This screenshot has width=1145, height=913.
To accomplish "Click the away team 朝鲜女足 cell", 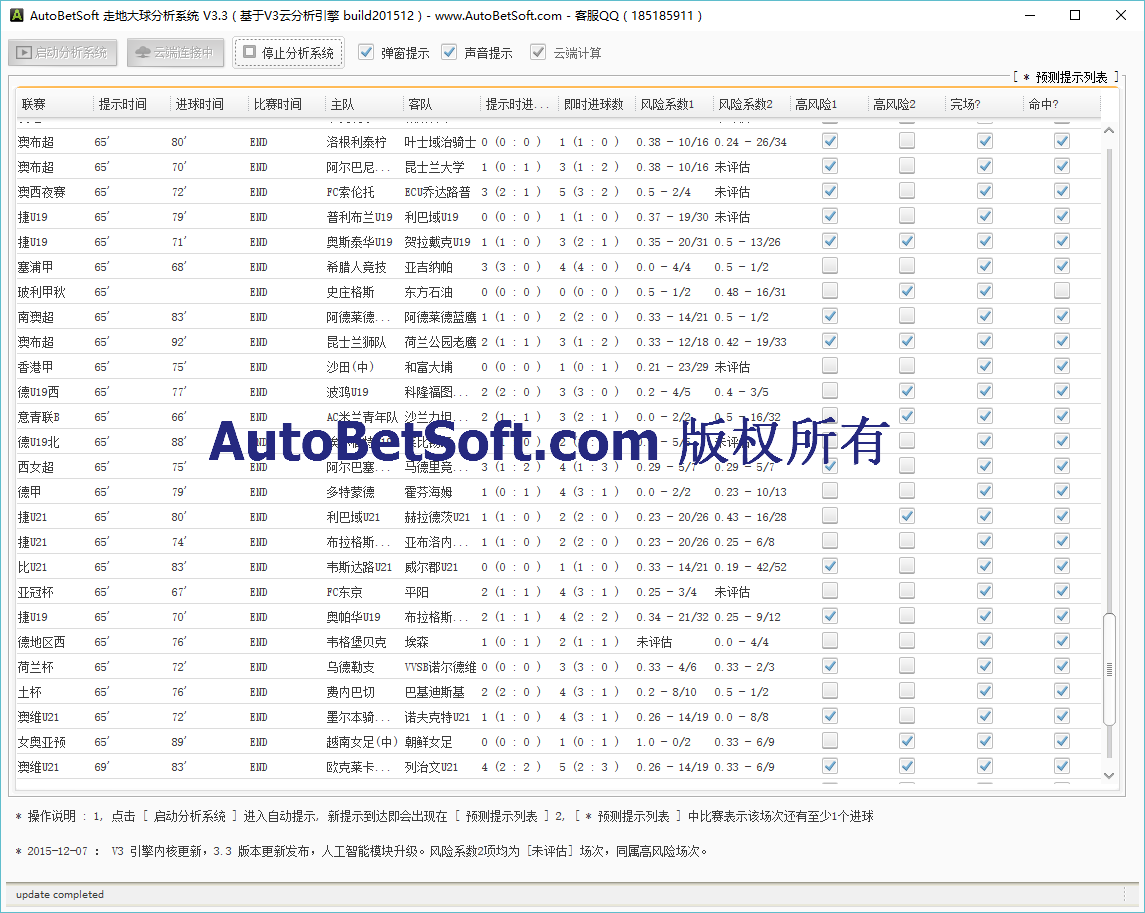I will (x=429, y=742).
